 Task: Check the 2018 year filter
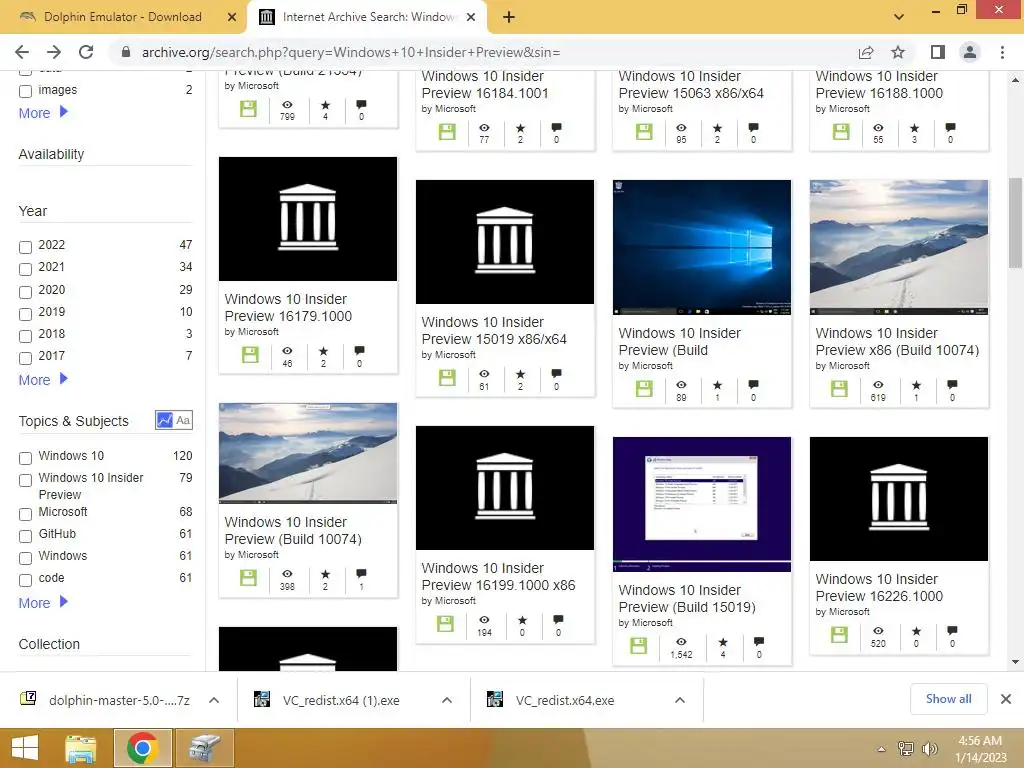pos(25,336)
